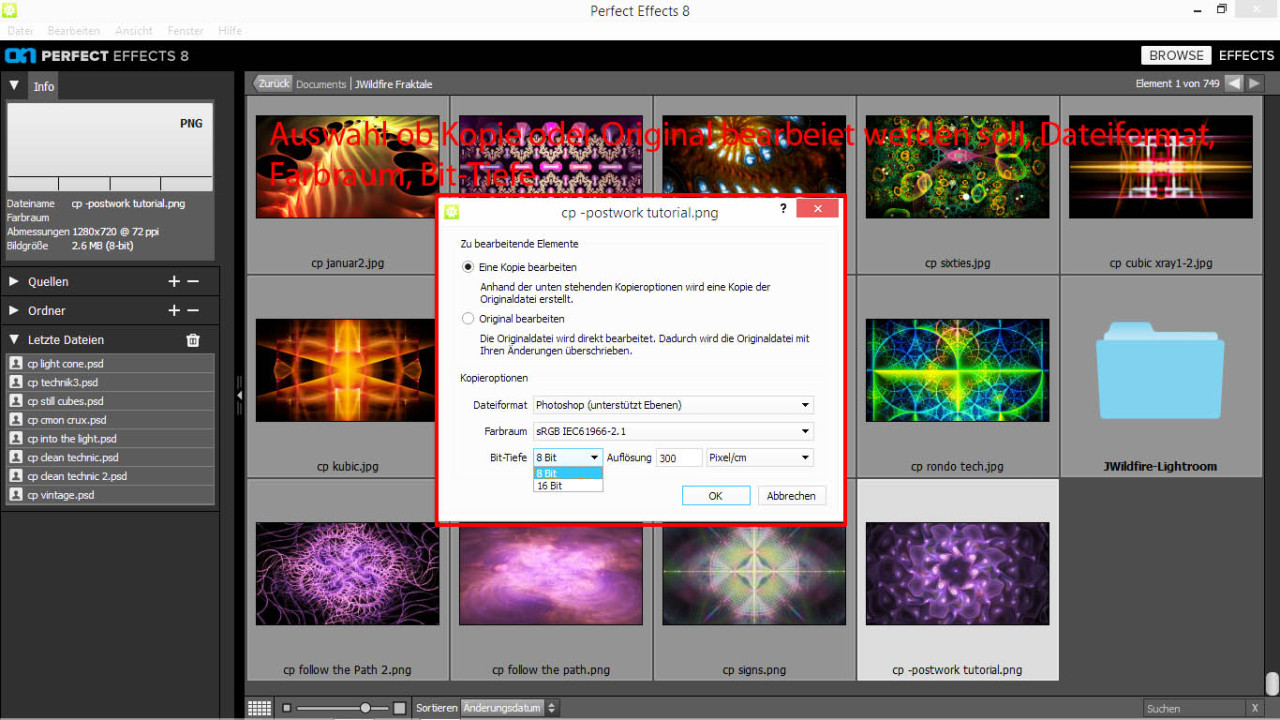Click the small thumbnail size icon
Screen dimensions: 1280x720
coord(286,708)
